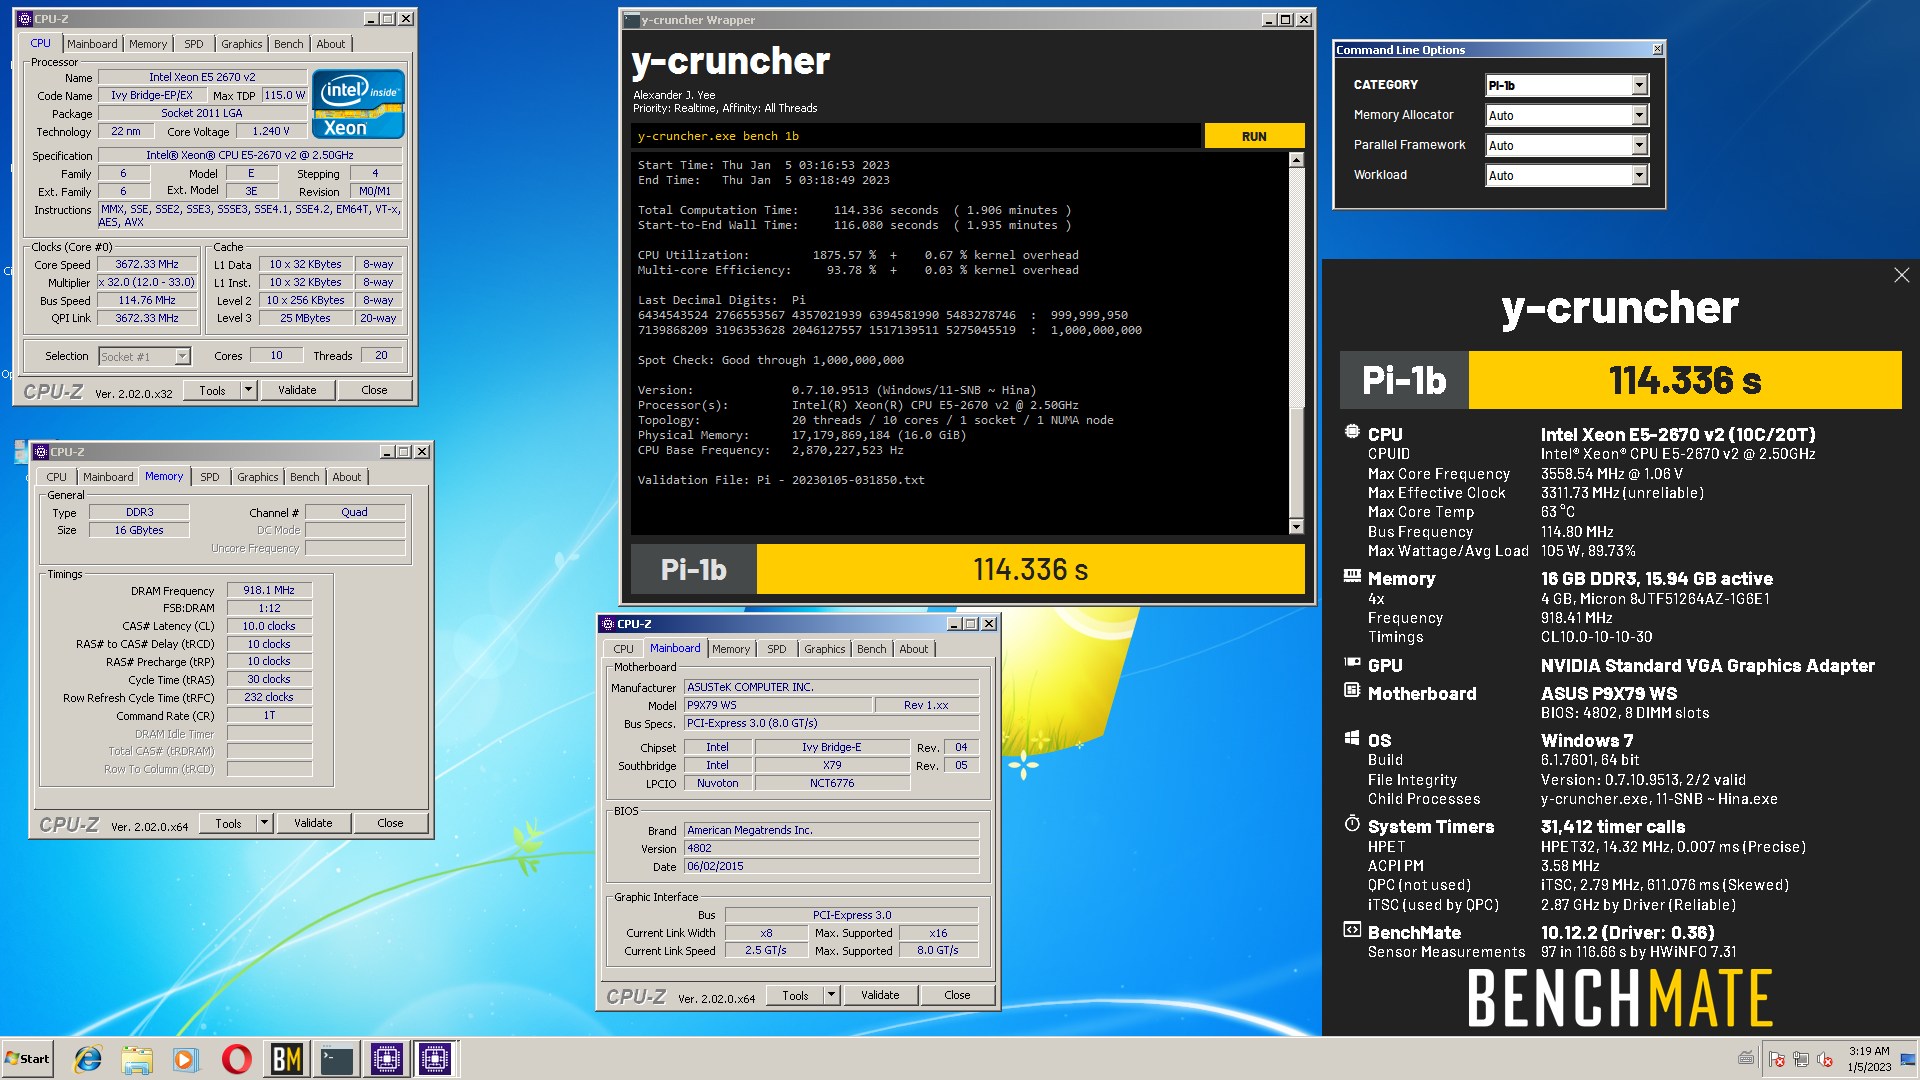Click Validate in the CPU tab window

(x=297, y=390)
